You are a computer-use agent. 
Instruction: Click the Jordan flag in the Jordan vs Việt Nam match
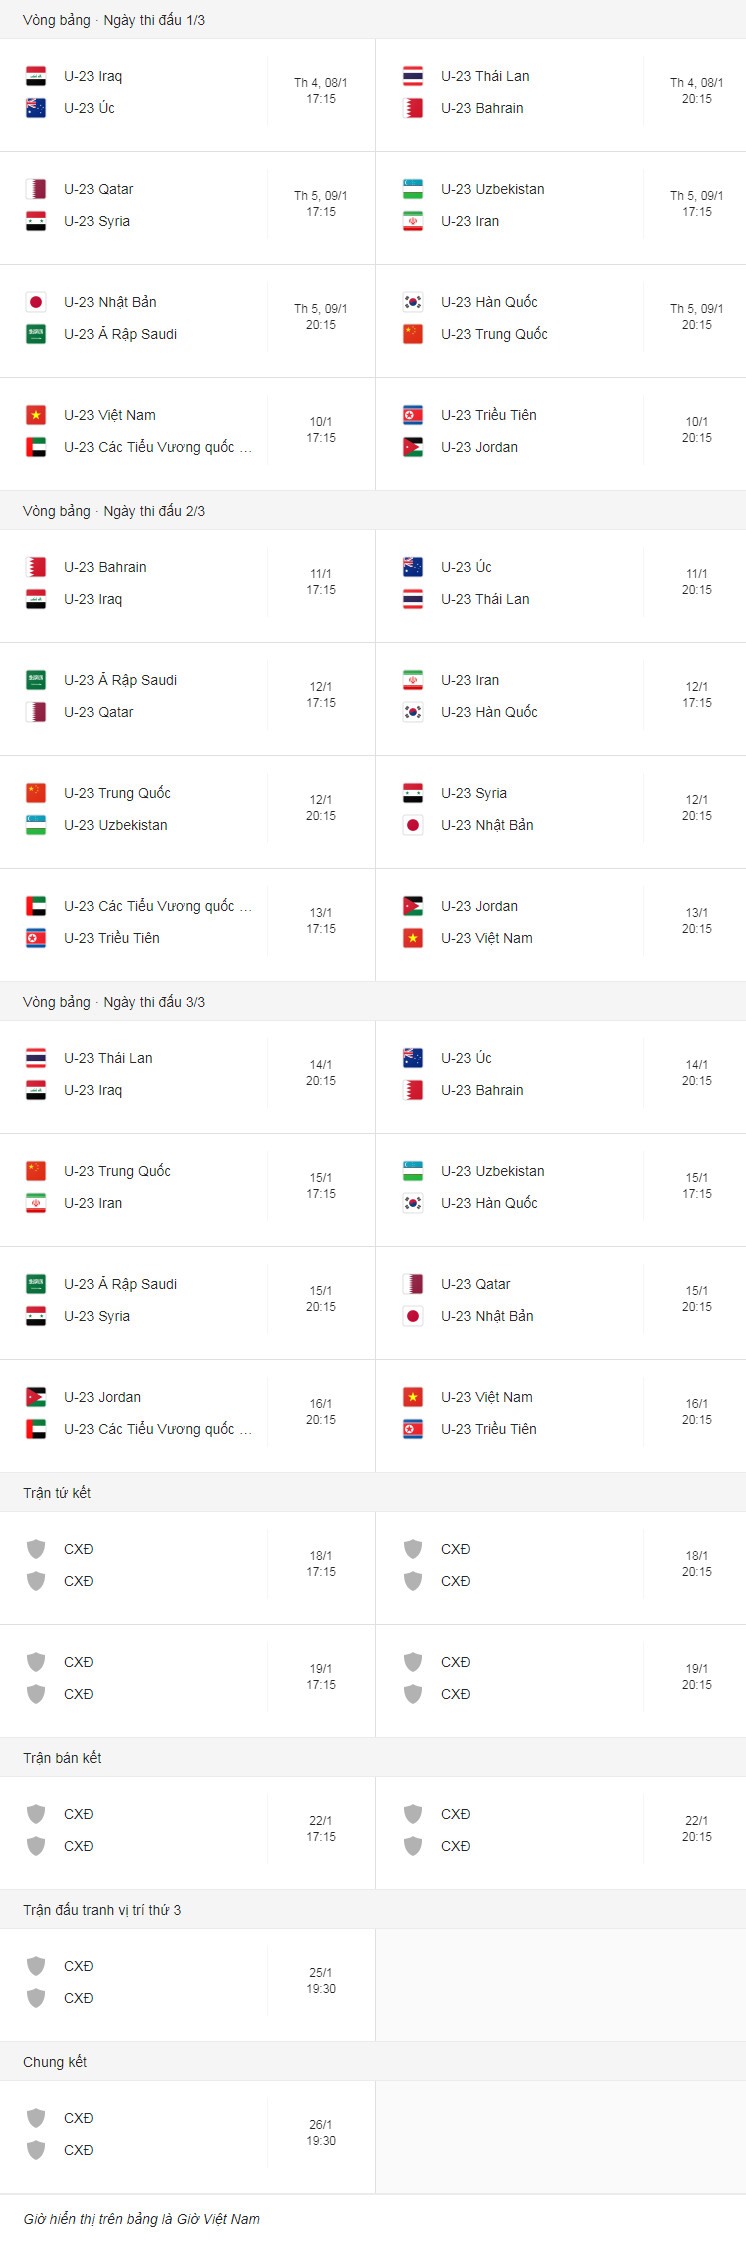(x=413, y=906)
